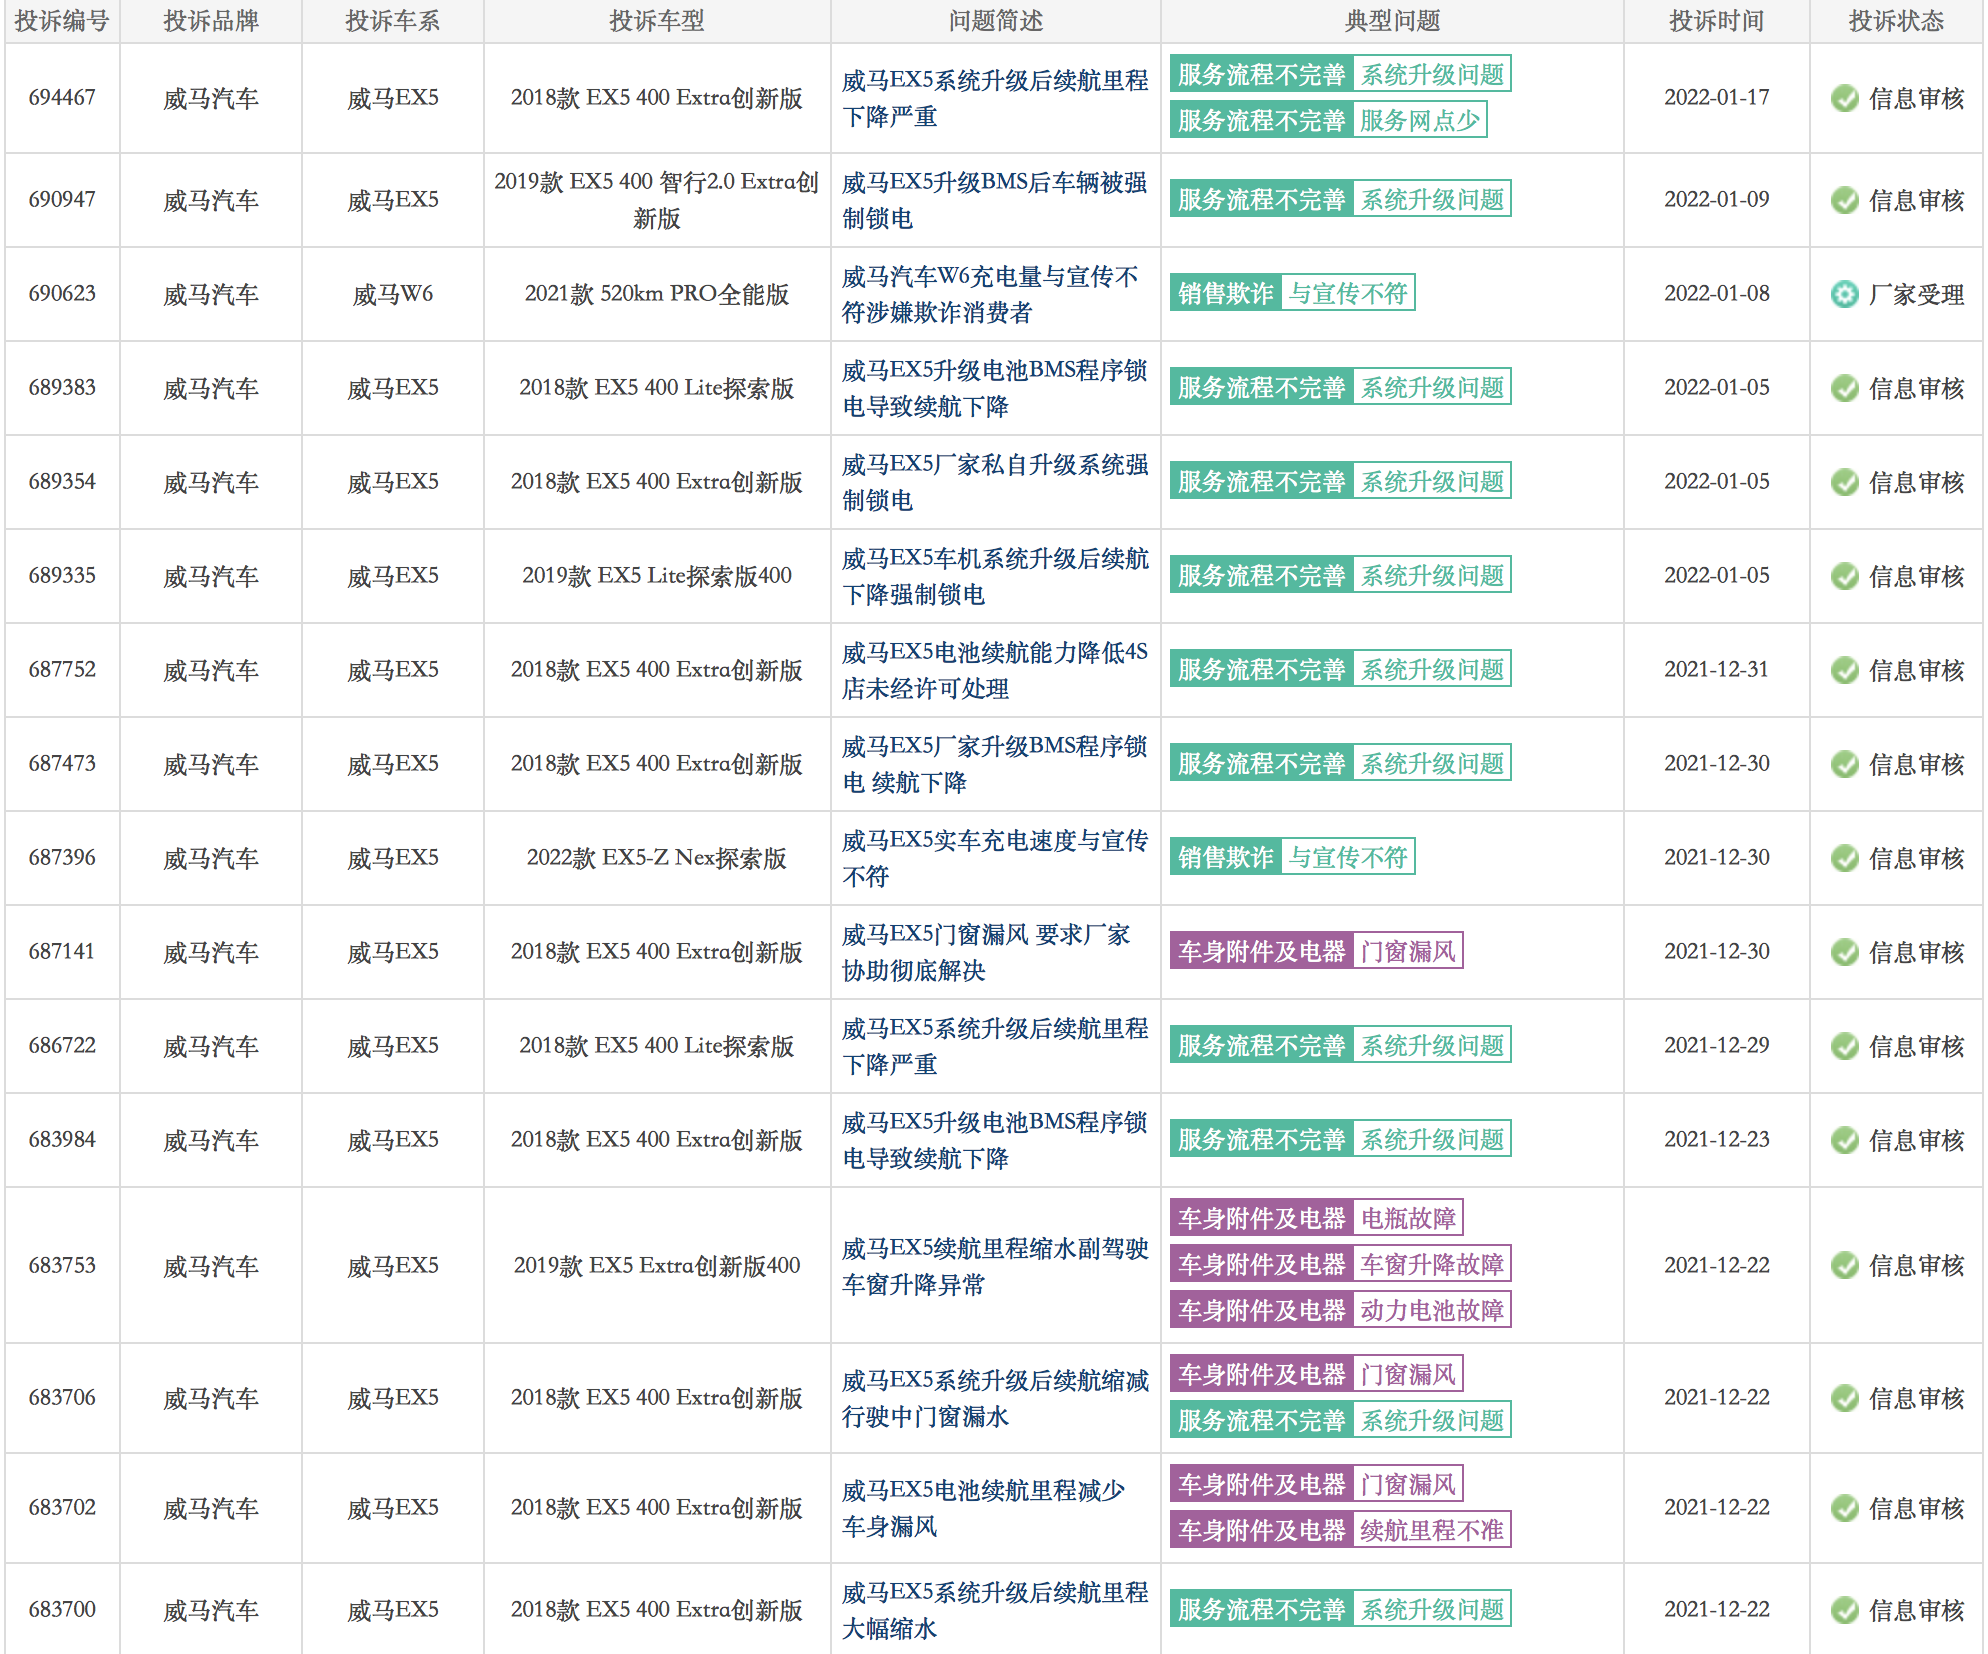Viewport: 1988px width, 1654px height.
Task: Click model cell '2019款 EX5 400 智行2.0 Extra创新版'
Action: coord(657,200)
